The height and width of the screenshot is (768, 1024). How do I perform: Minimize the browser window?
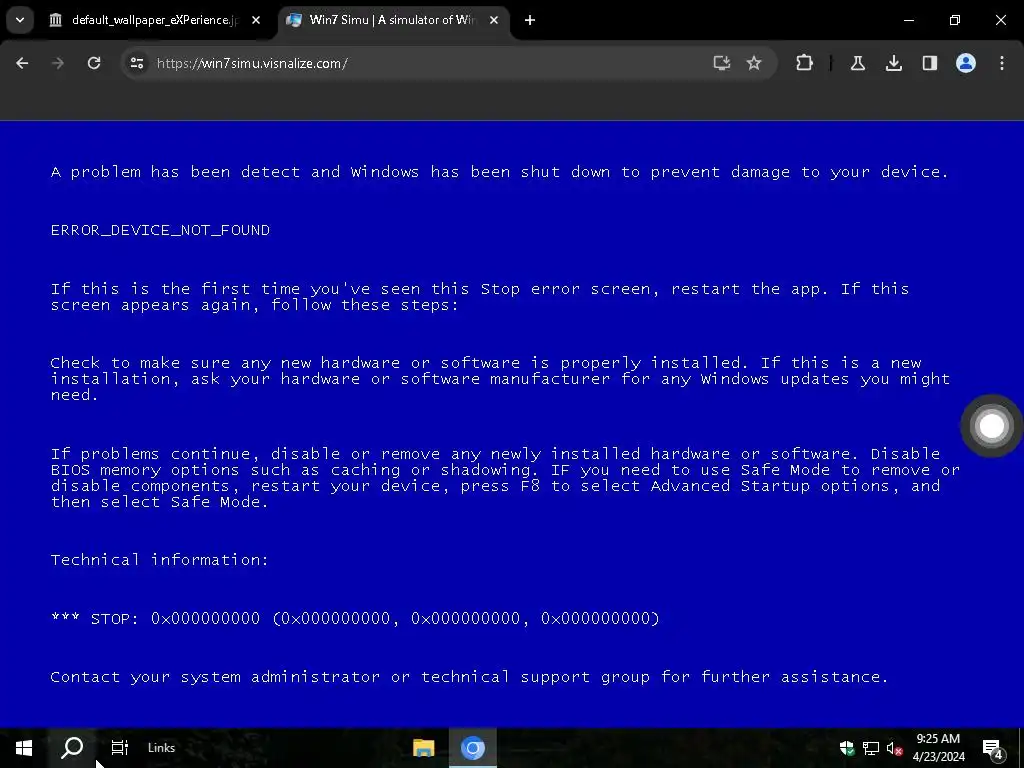click(908, 20)
